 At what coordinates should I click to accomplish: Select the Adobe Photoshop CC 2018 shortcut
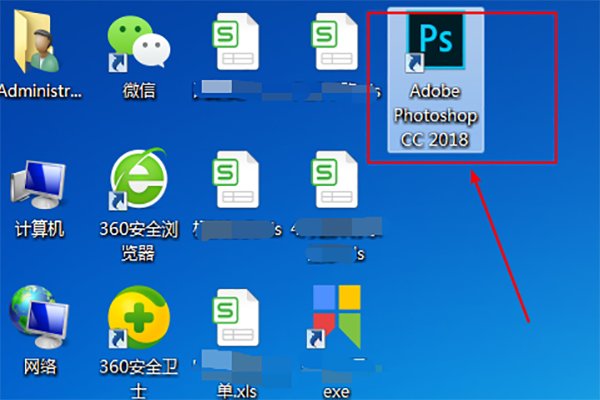pyautogui.click(x=435, y=80)
